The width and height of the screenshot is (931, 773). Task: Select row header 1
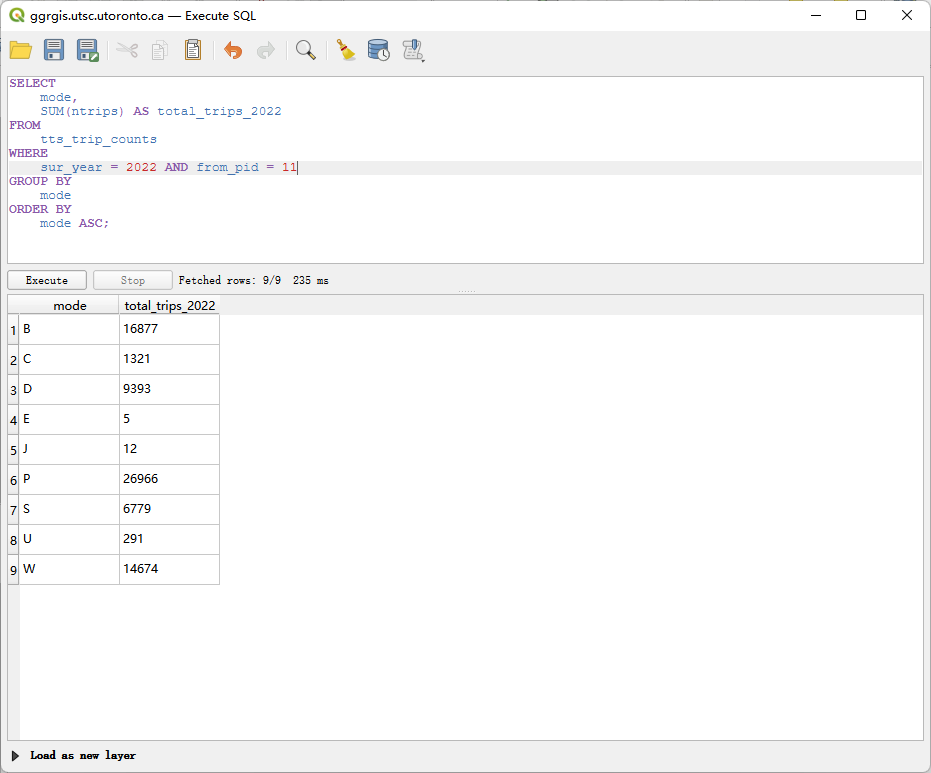[13, 330]
